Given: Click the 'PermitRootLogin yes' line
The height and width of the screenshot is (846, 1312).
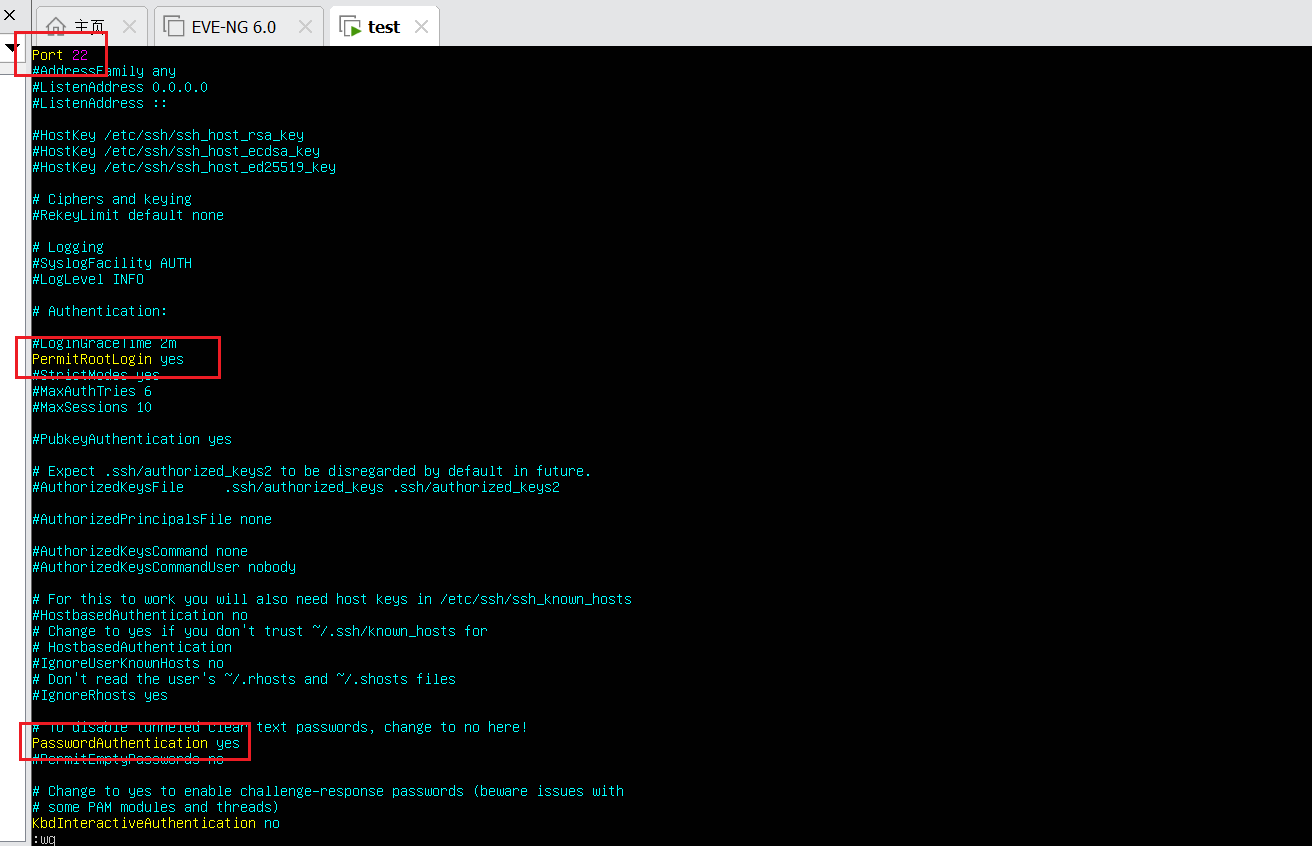Looking at the screenshot, I should [x=108, y=359].
